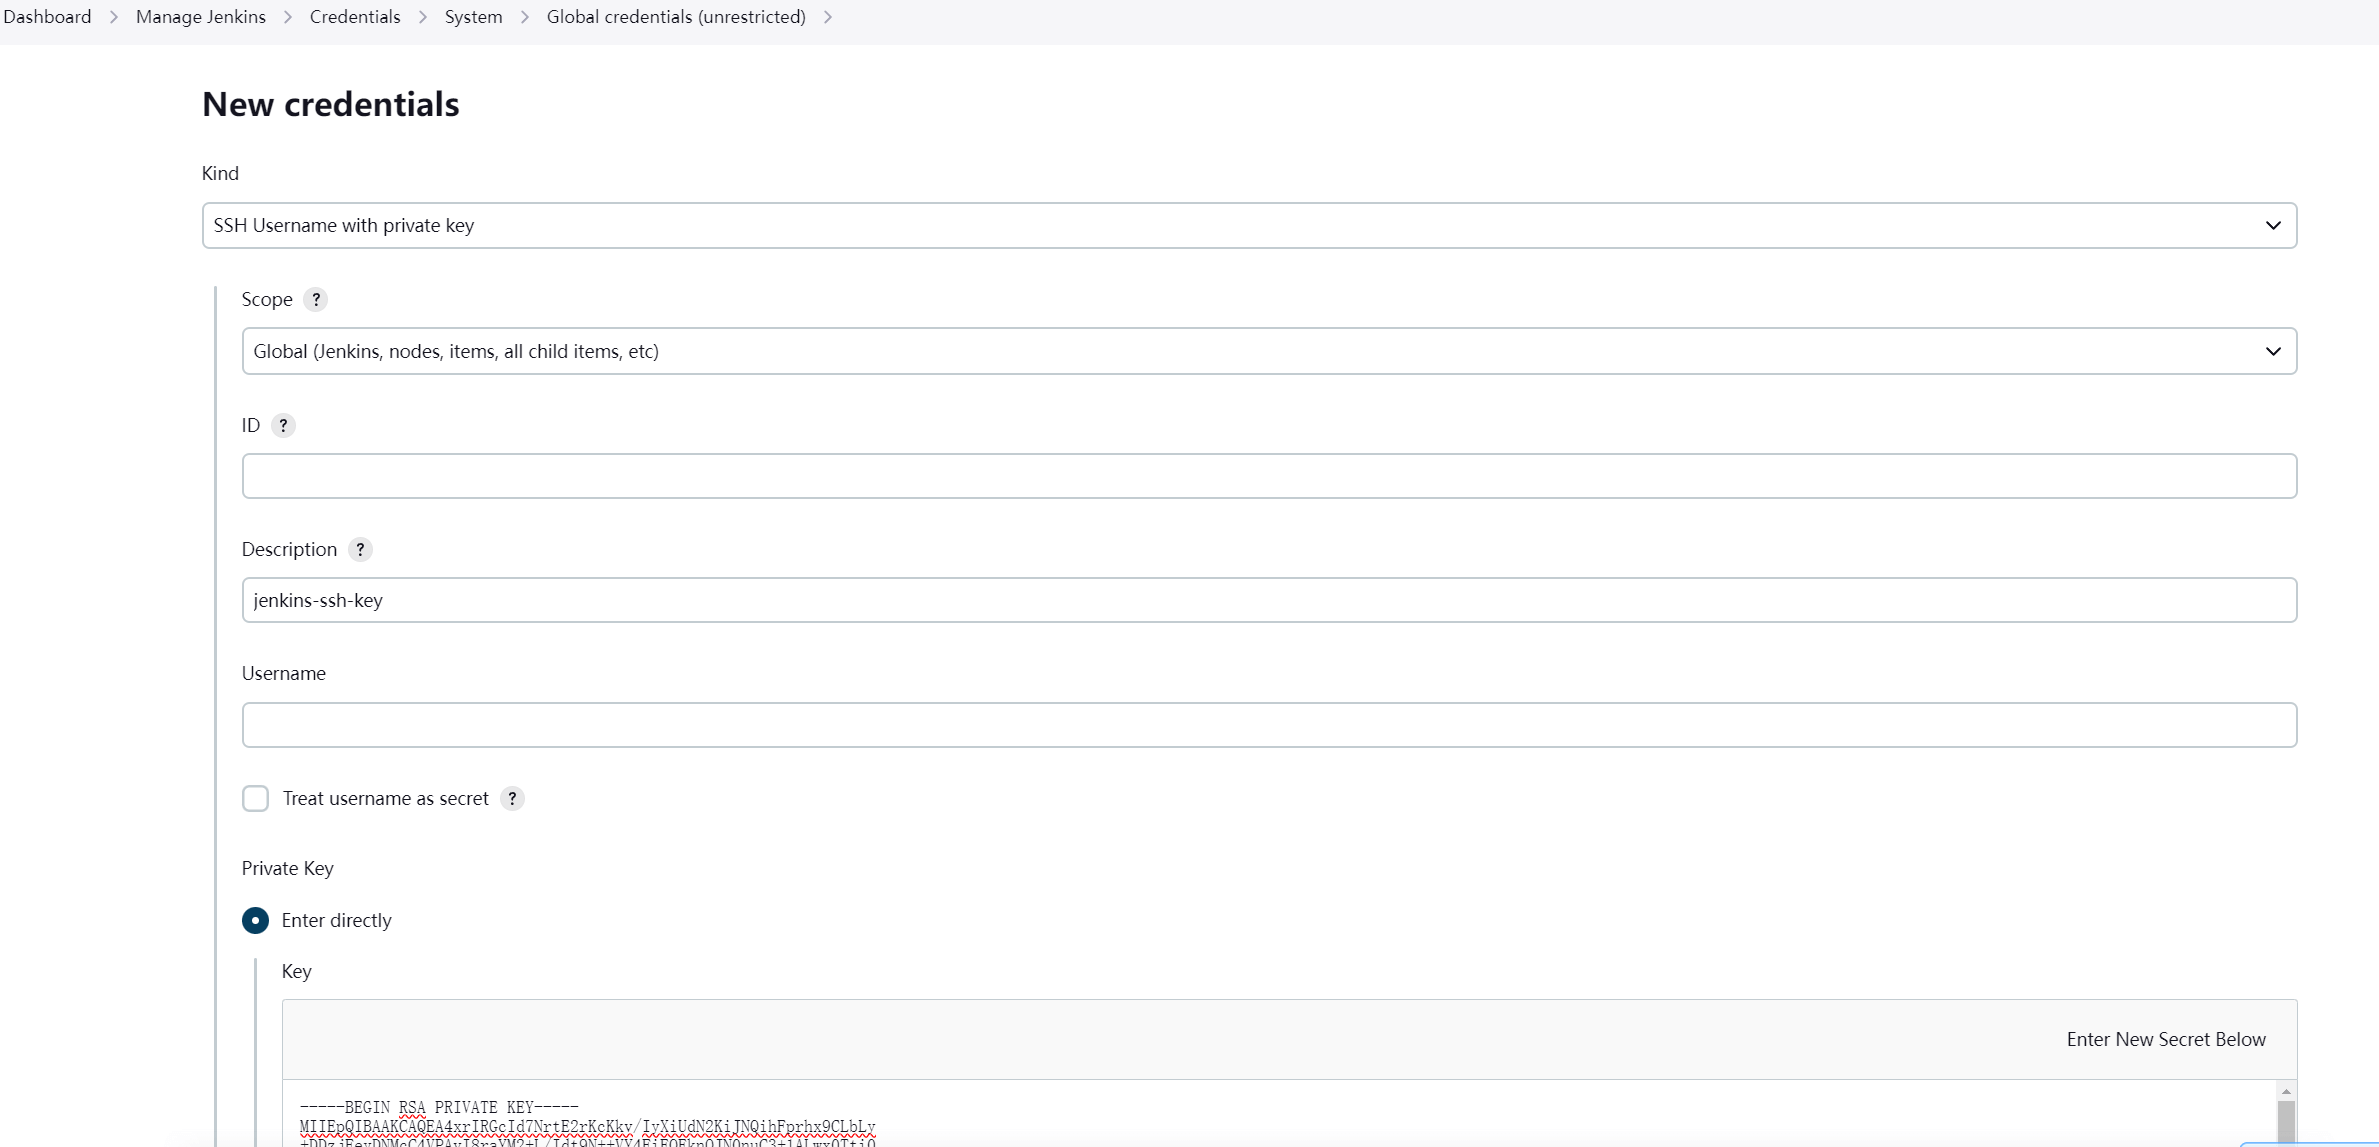Go to Manage Jenkins breadcrumb
The height and width of the screenshot is (1147, 2379).
201,17
